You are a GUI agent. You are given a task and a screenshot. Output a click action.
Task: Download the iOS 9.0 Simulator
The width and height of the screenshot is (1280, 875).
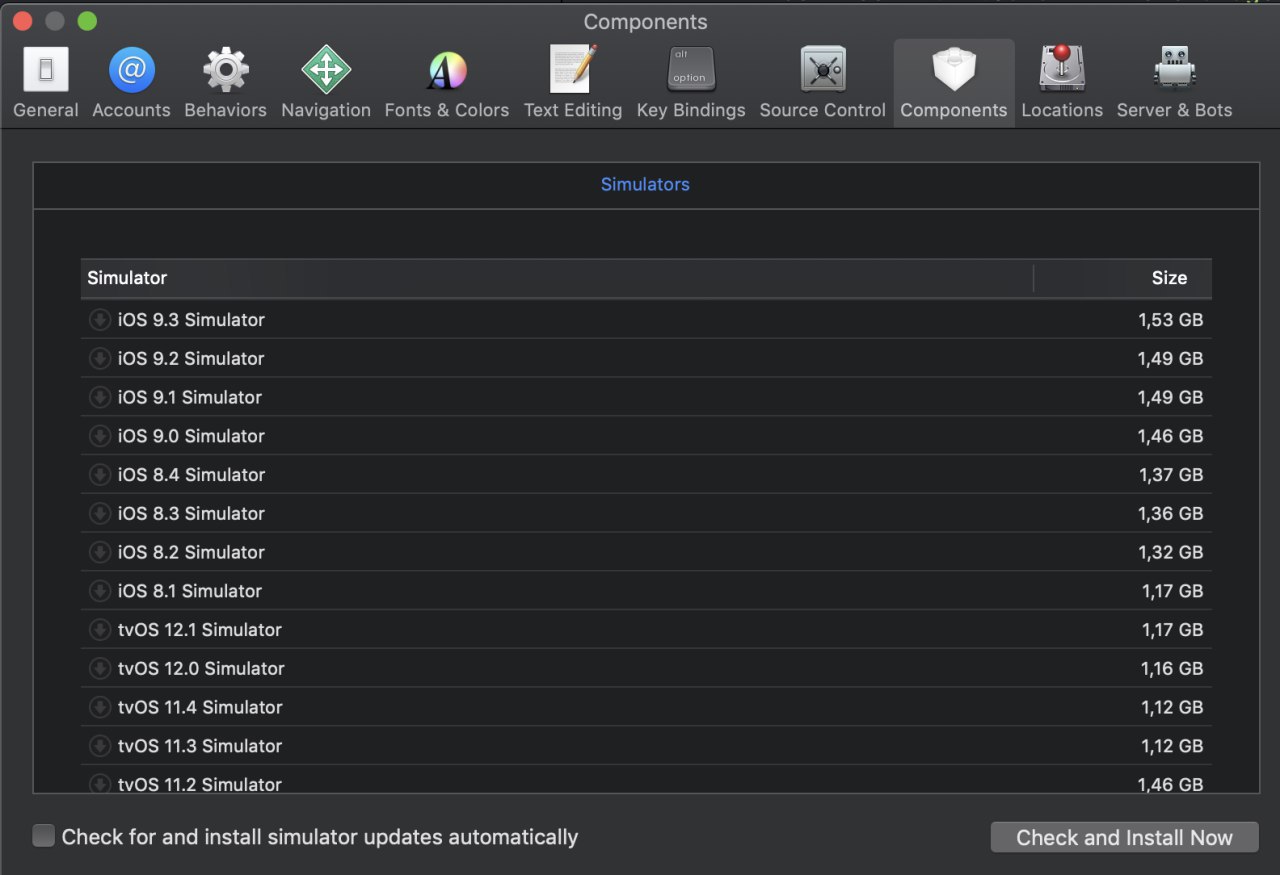click(99, 436)
